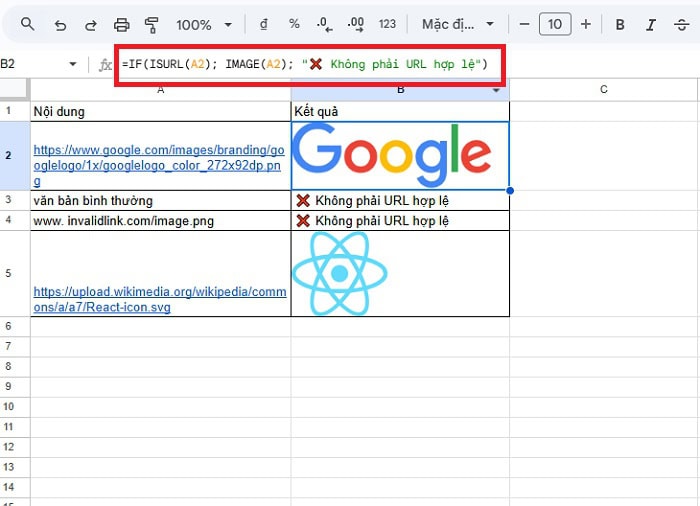Expand the name box dropdown arrow
The height and width of the screenshot is (506, 700).
pyautogui.click(x=73, y=64)
